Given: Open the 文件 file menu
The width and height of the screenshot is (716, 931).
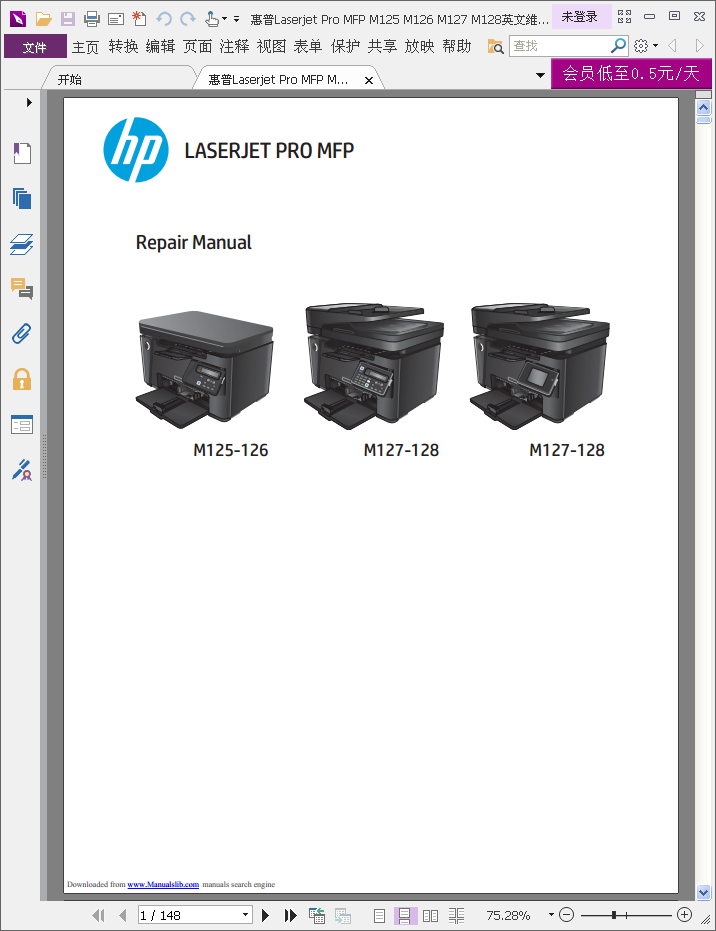Looking at the screenshot, I should tap(35, 46).
